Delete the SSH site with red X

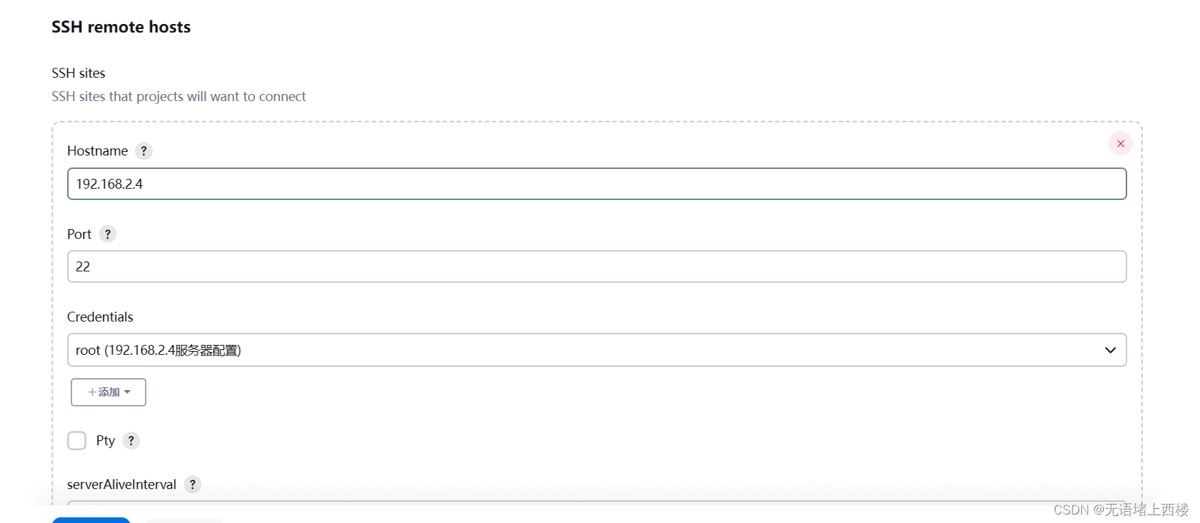point(1120,144)
